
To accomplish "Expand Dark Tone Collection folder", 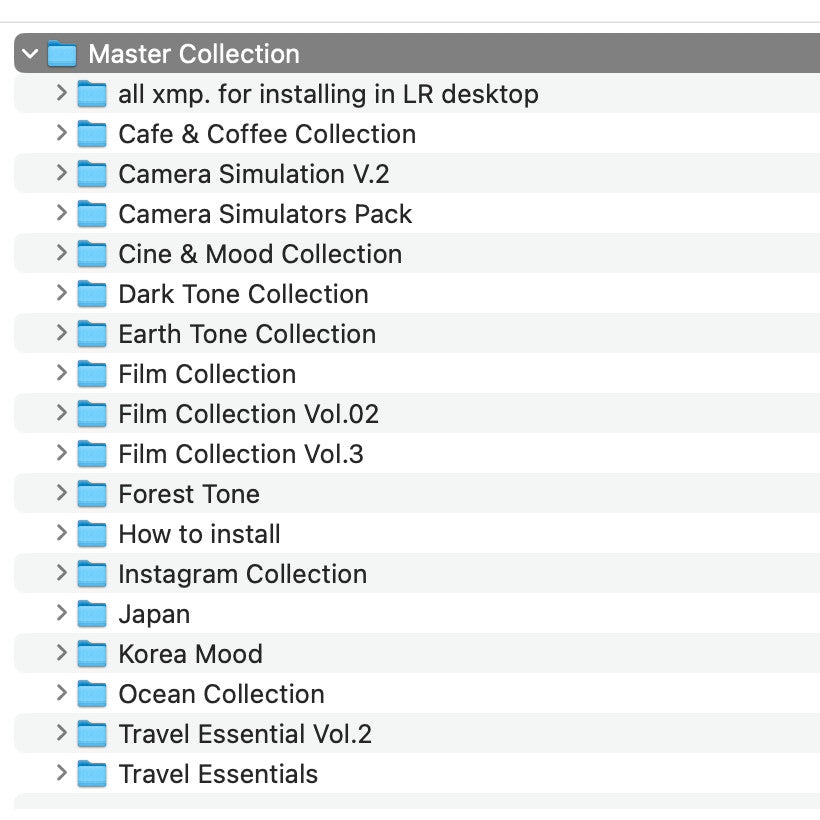I will (62, 293).
